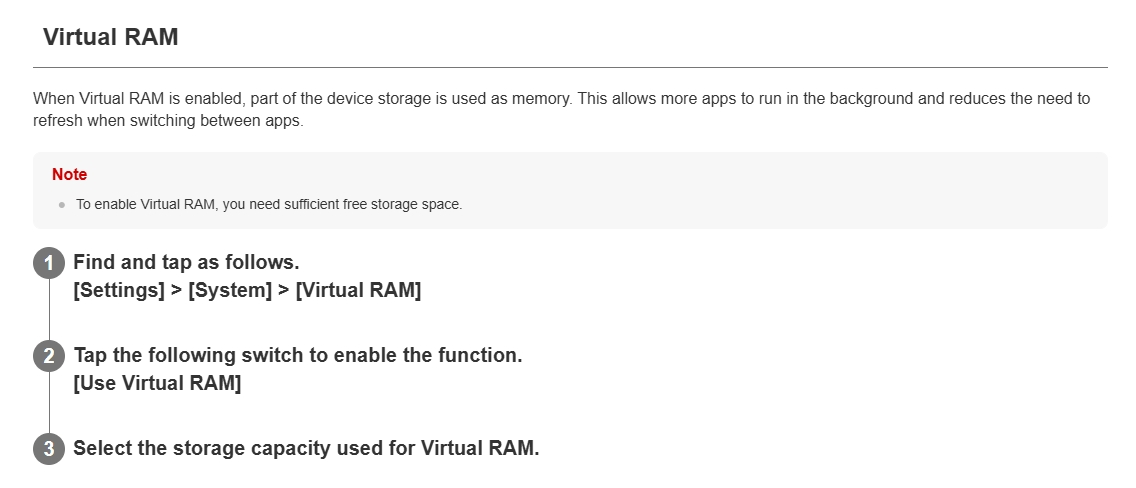Click the line connecting steps 2 and 3

click(49, 403)
